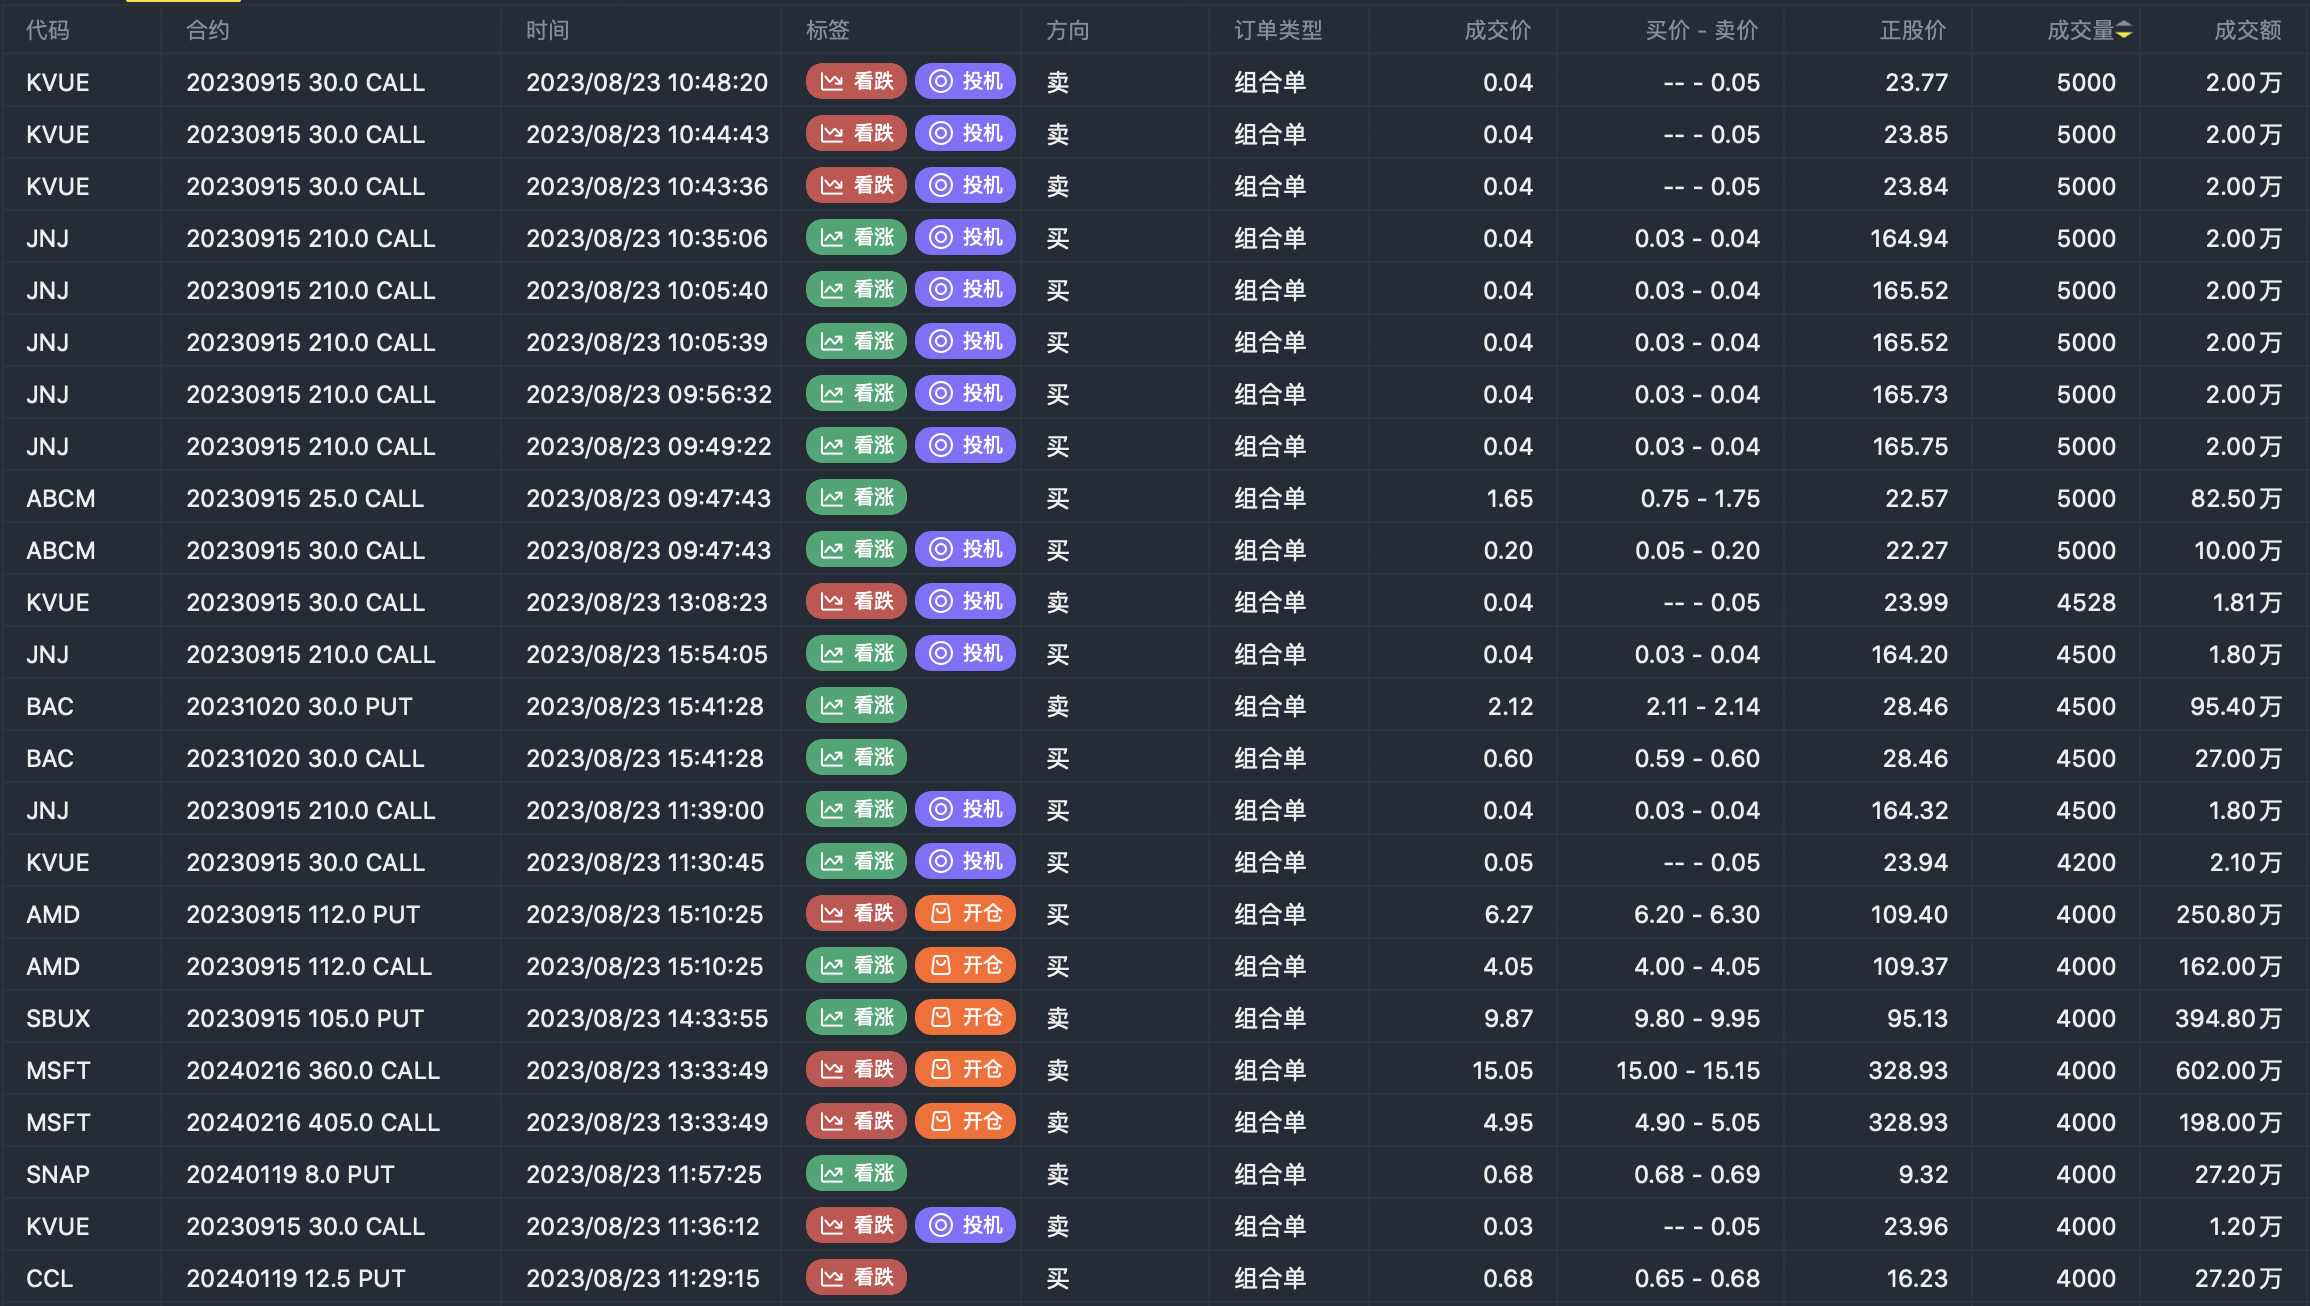Select the SNAP 20240119 8.0 PUT contract
Viewport: 2310px width, 1306px height.
coord(290,1174)
